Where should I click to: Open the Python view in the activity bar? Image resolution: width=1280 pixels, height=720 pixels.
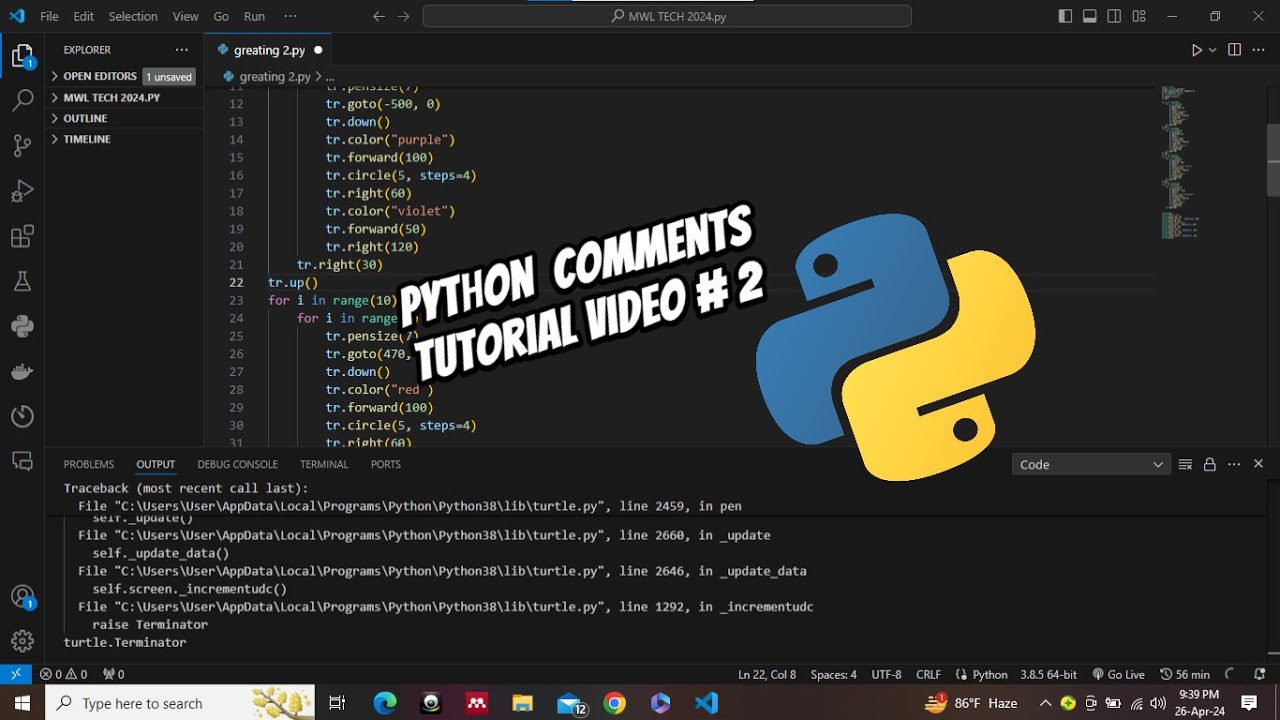click(x=22, y=326)
